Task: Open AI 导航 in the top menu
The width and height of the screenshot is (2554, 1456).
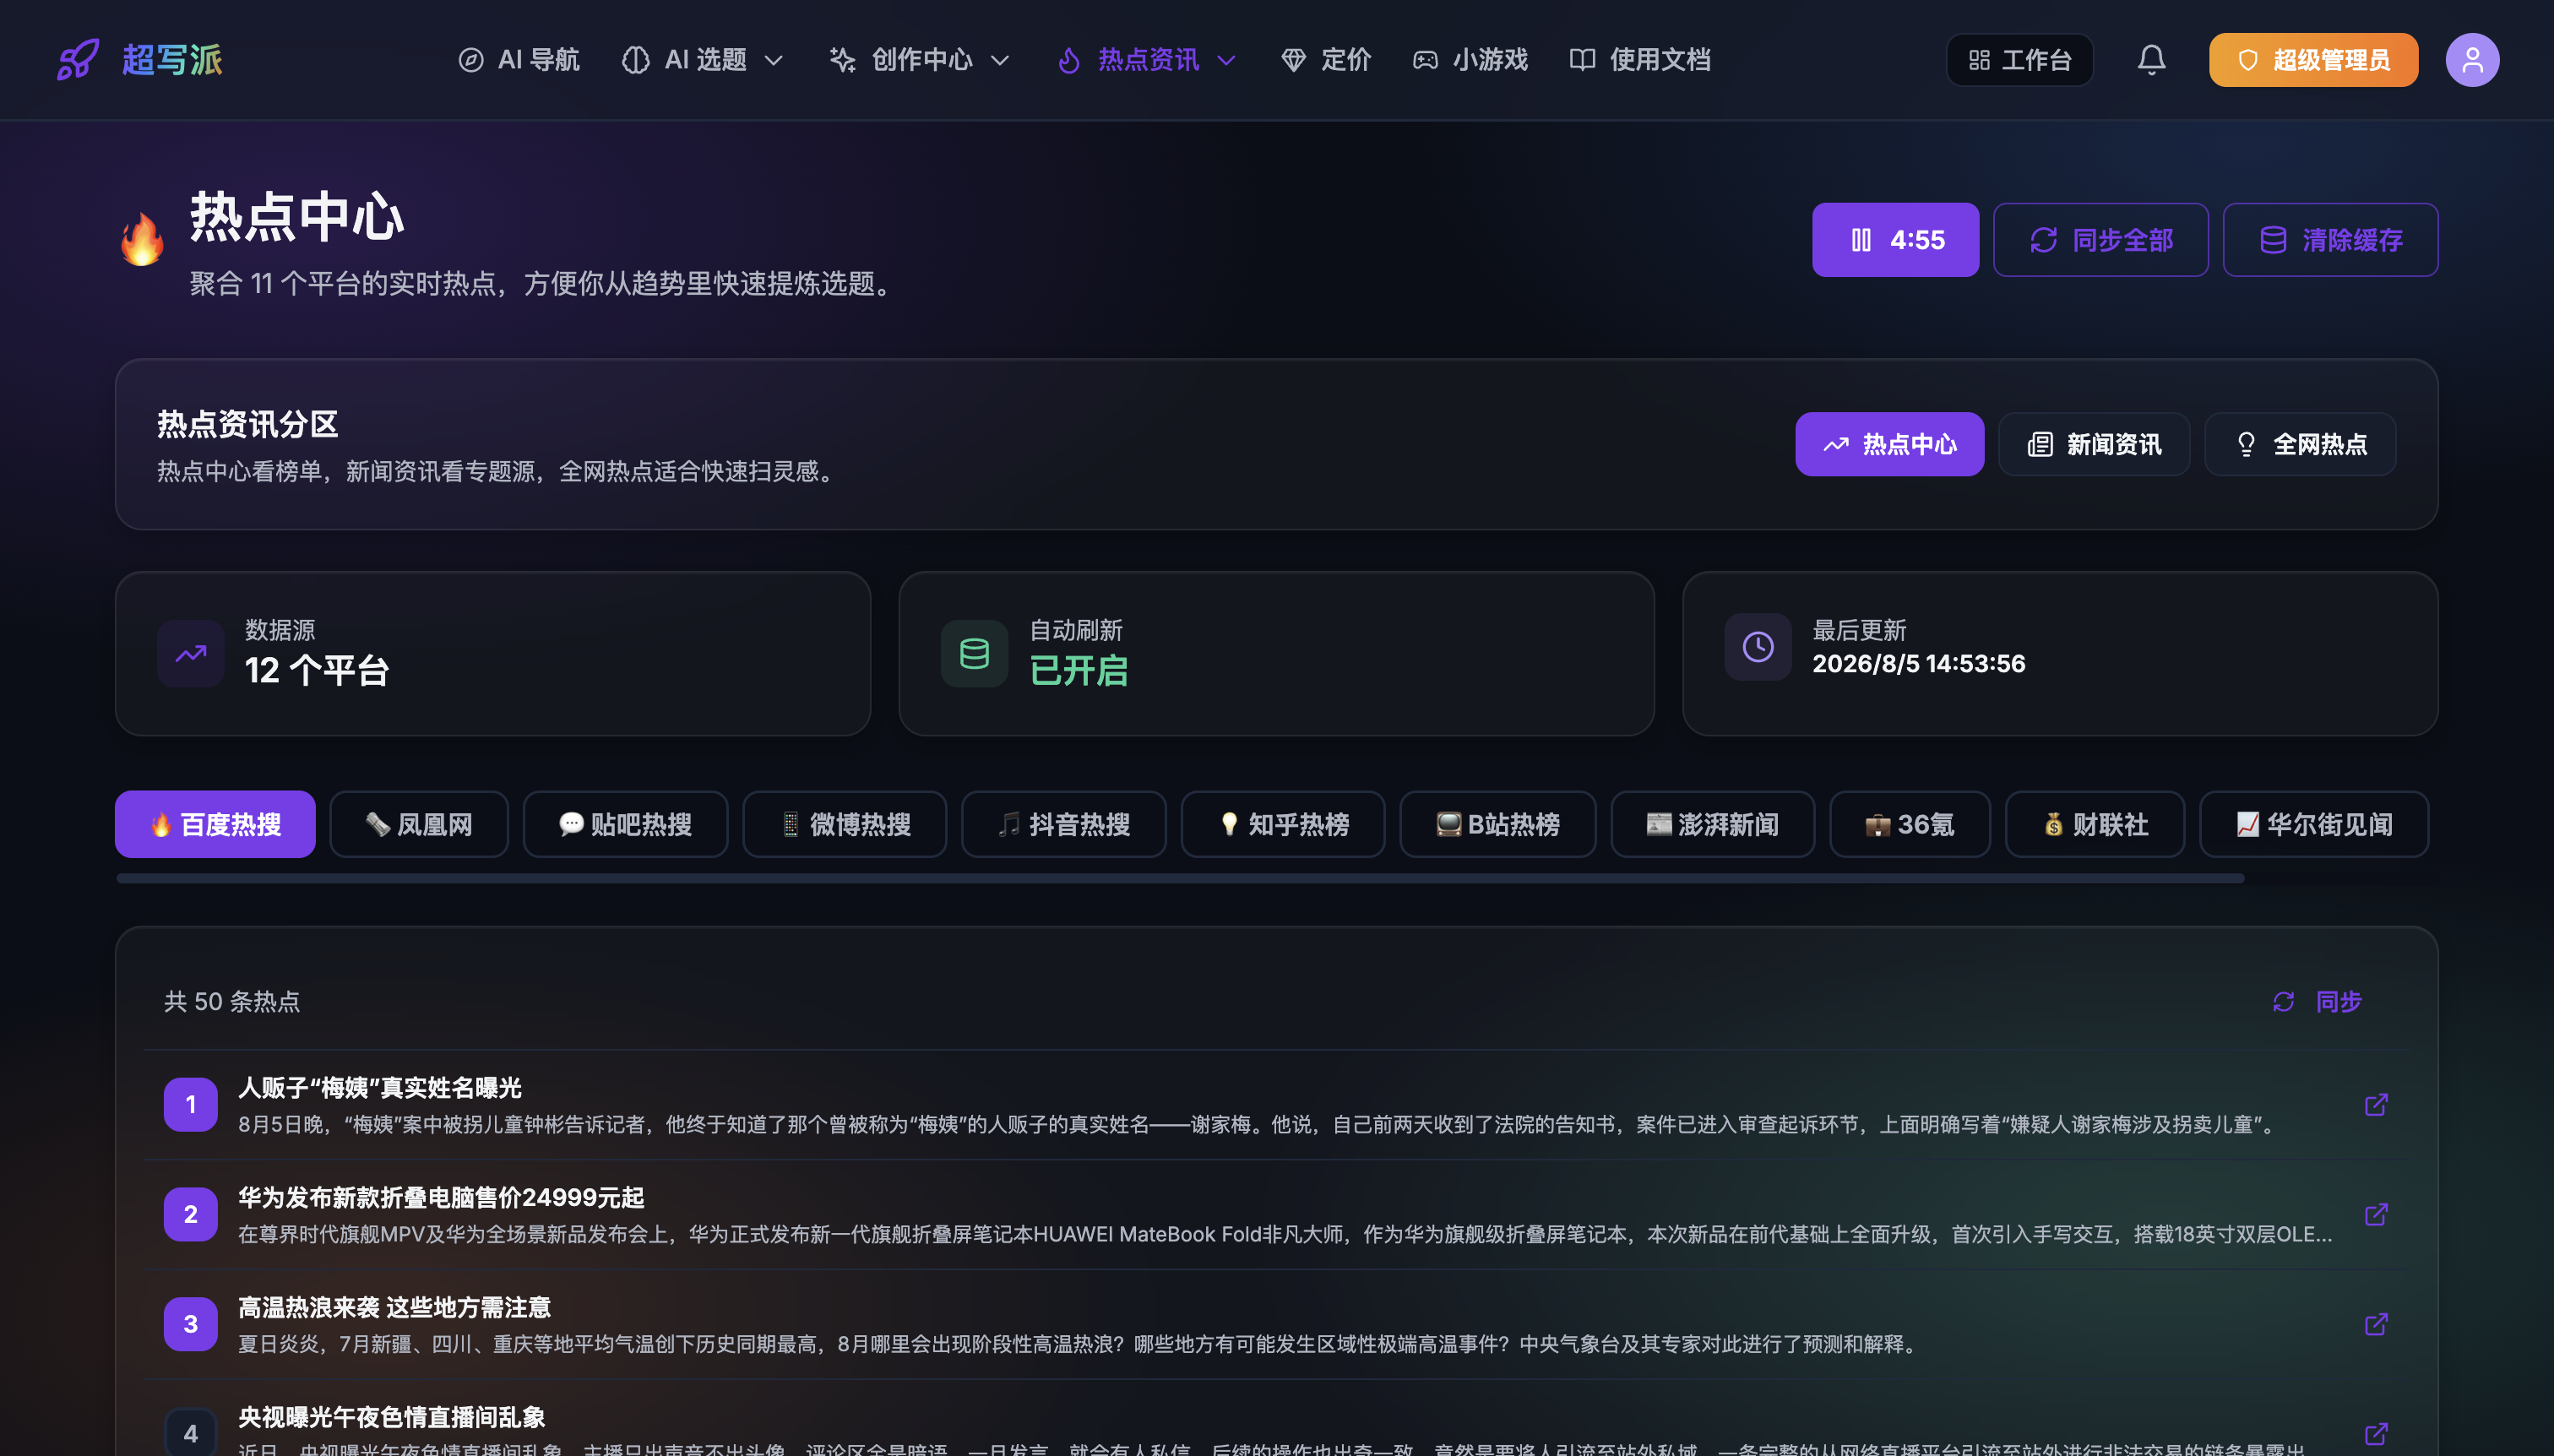Action: click(519, 60)
